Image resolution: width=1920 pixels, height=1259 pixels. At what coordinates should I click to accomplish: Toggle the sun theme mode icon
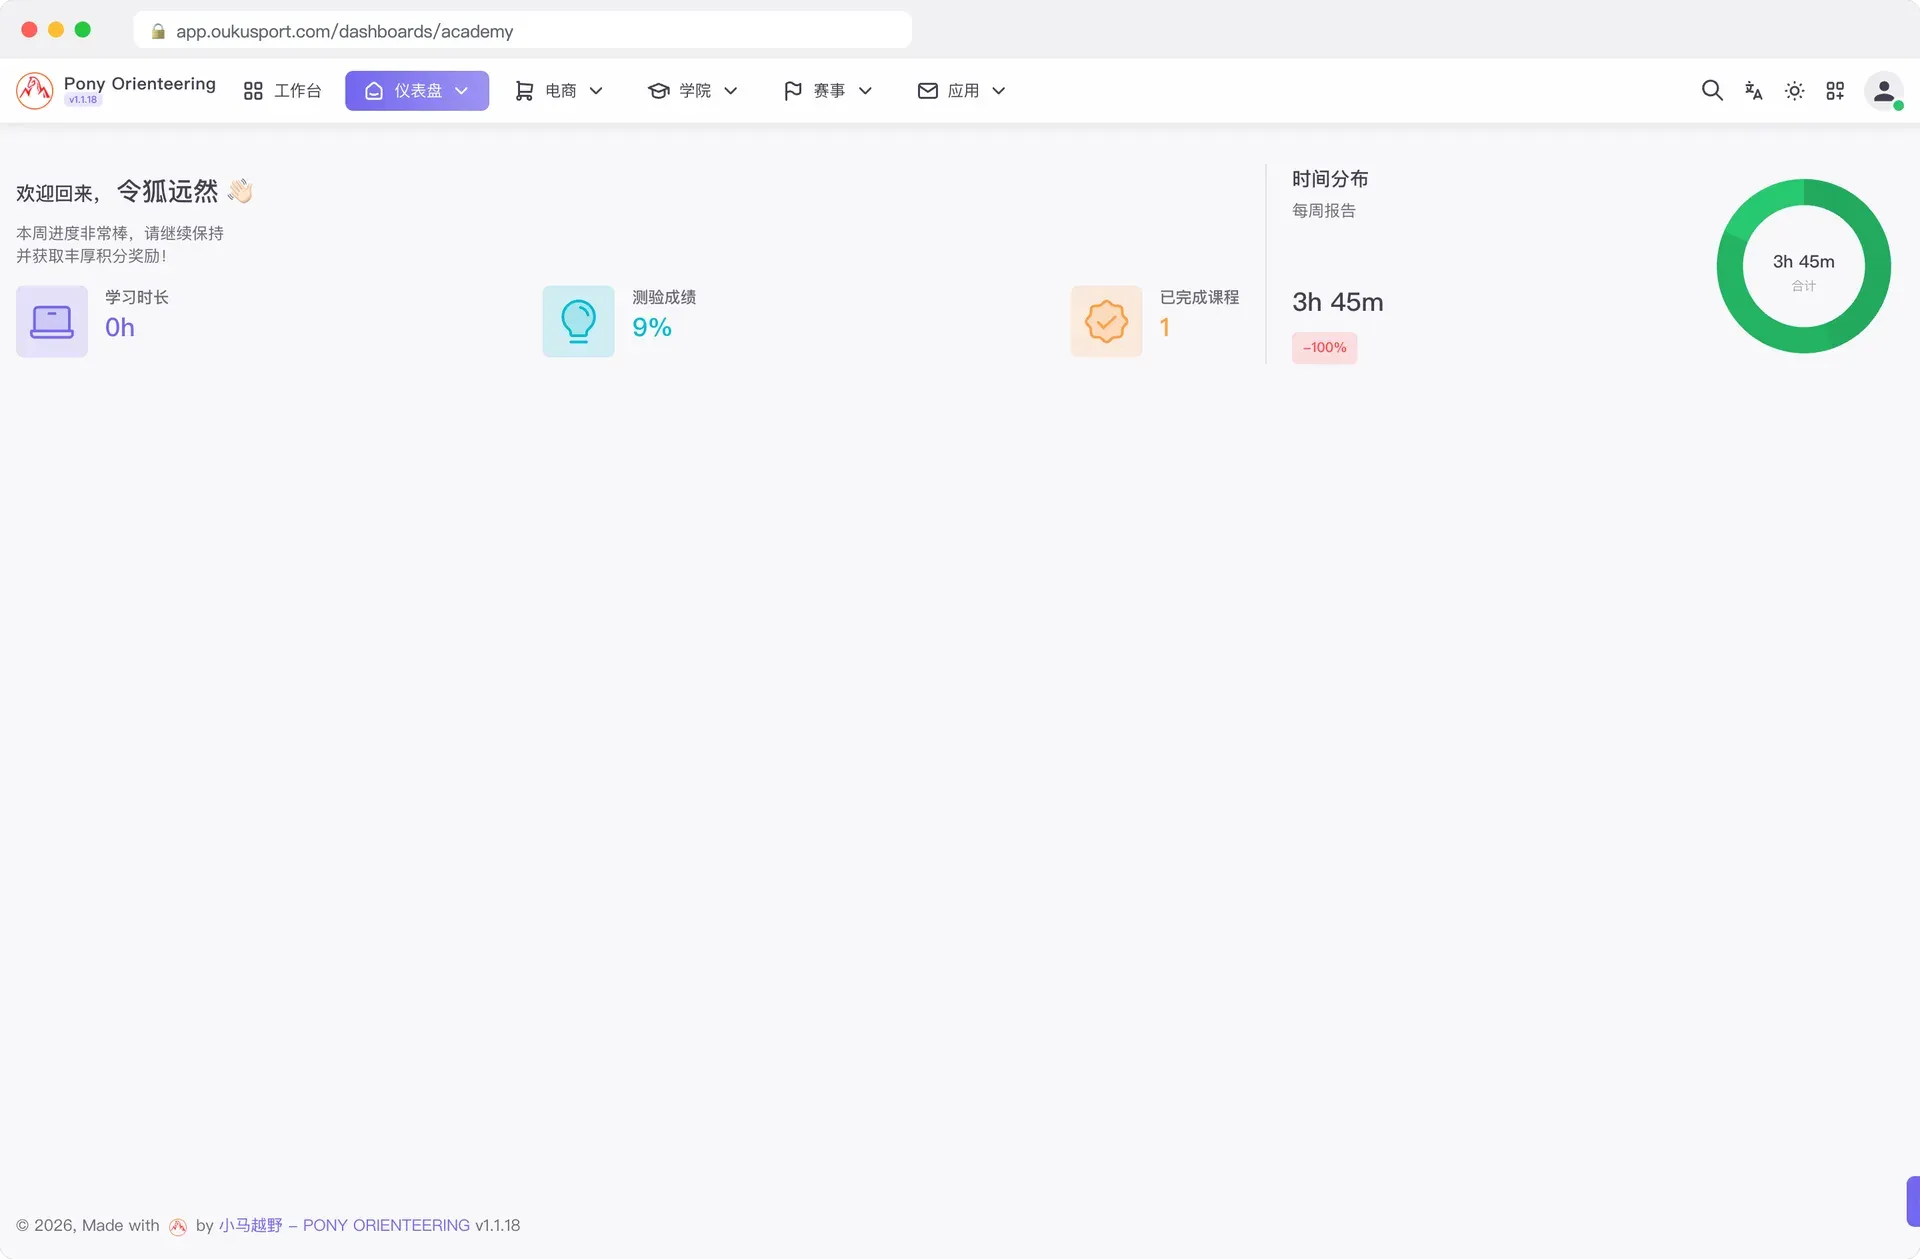click(x=1794, y=90)
